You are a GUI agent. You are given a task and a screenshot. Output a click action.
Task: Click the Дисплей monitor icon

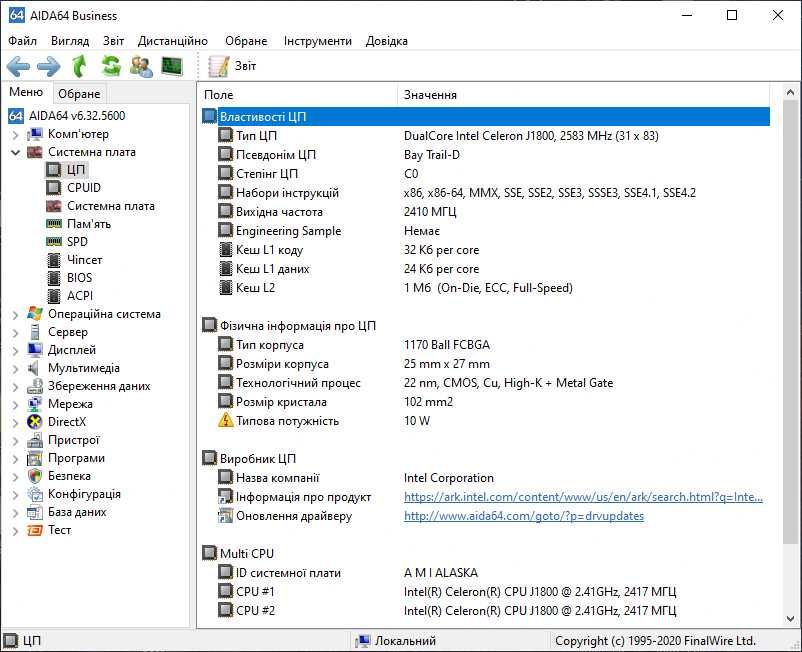coord(35,350)
